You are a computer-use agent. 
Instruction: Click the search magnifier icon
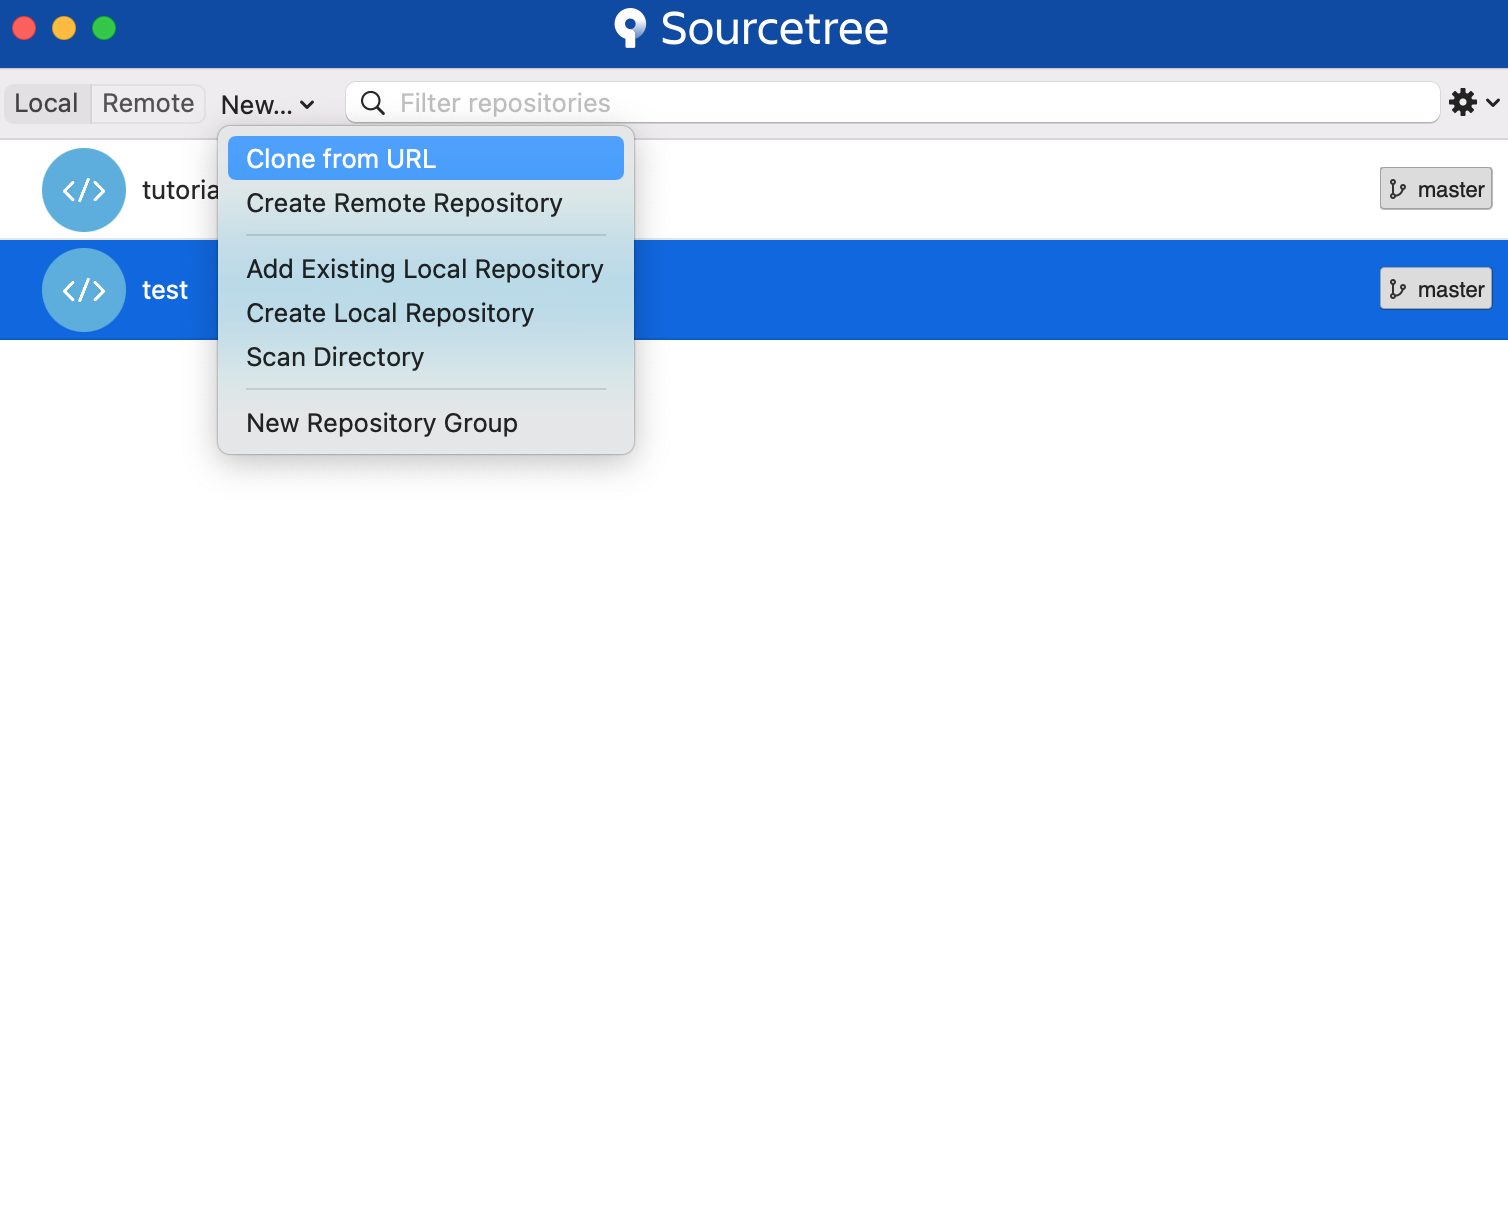pos(373,102)
